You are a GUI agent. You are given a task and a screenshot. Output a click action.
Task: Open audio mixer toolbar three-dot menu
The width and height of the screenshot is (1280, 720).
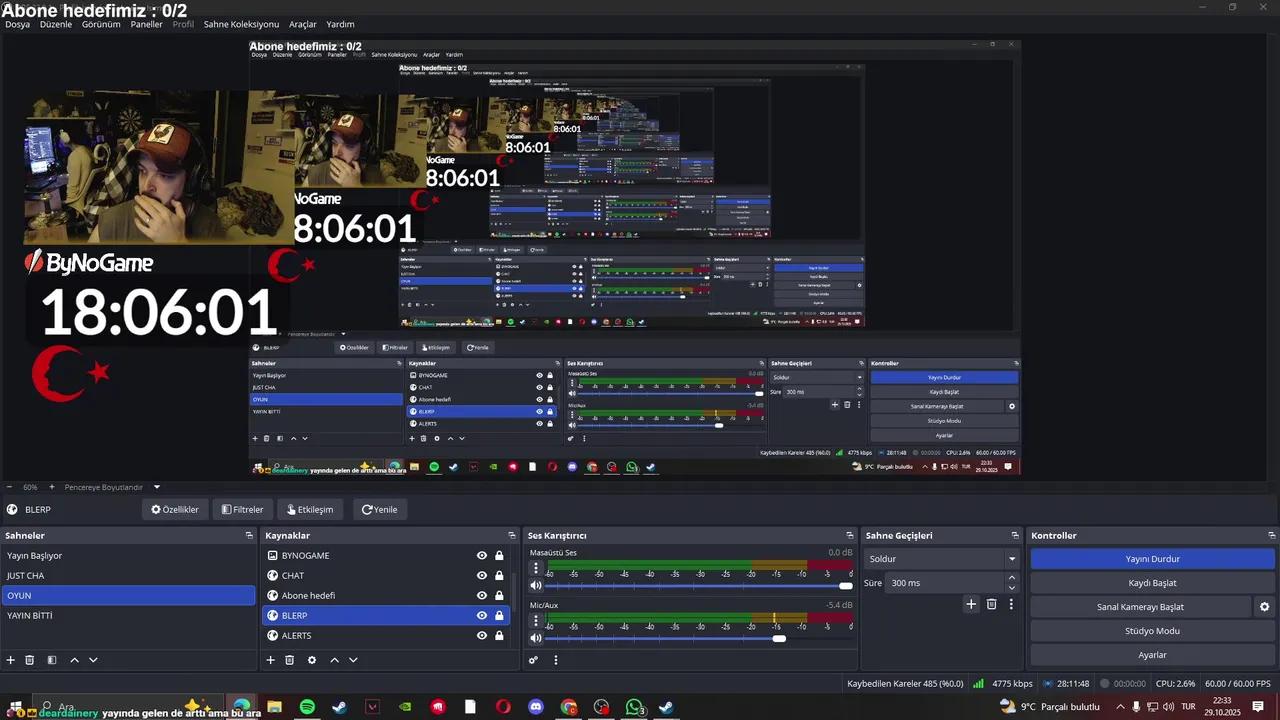point(556,660)
